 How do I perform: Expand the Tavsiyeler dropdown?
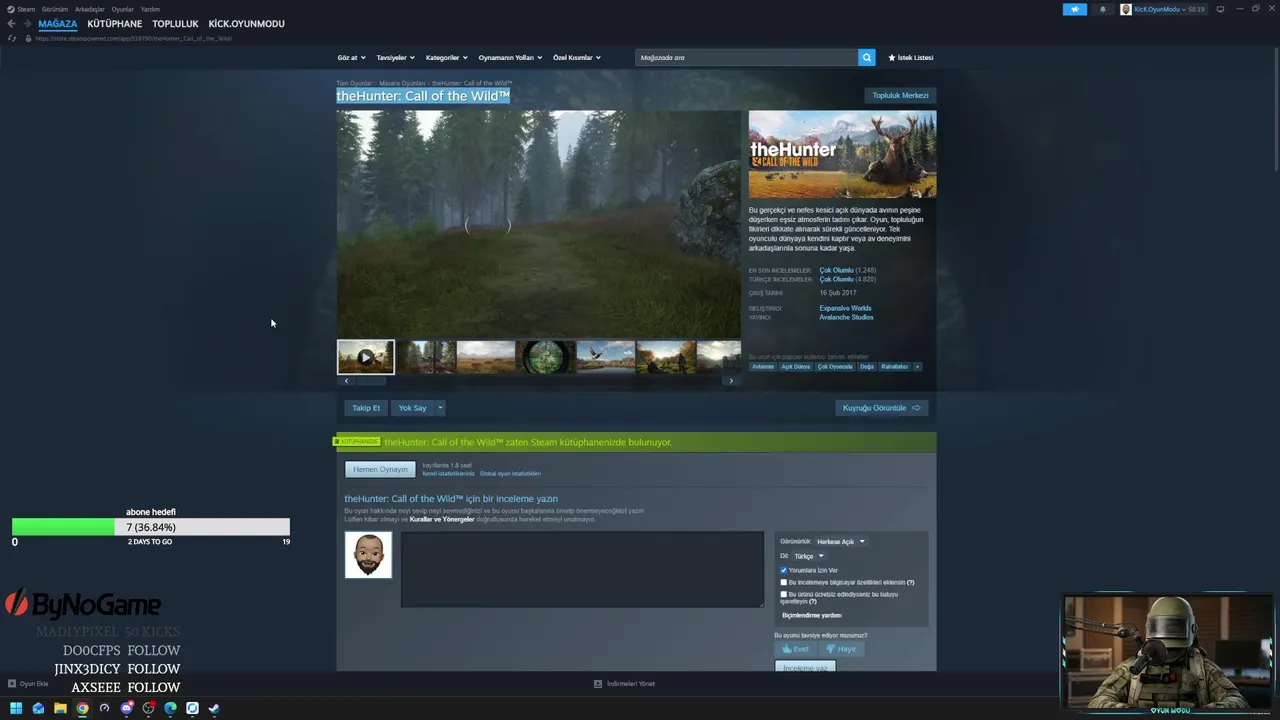pyautogui.click(x=396, y=58)
